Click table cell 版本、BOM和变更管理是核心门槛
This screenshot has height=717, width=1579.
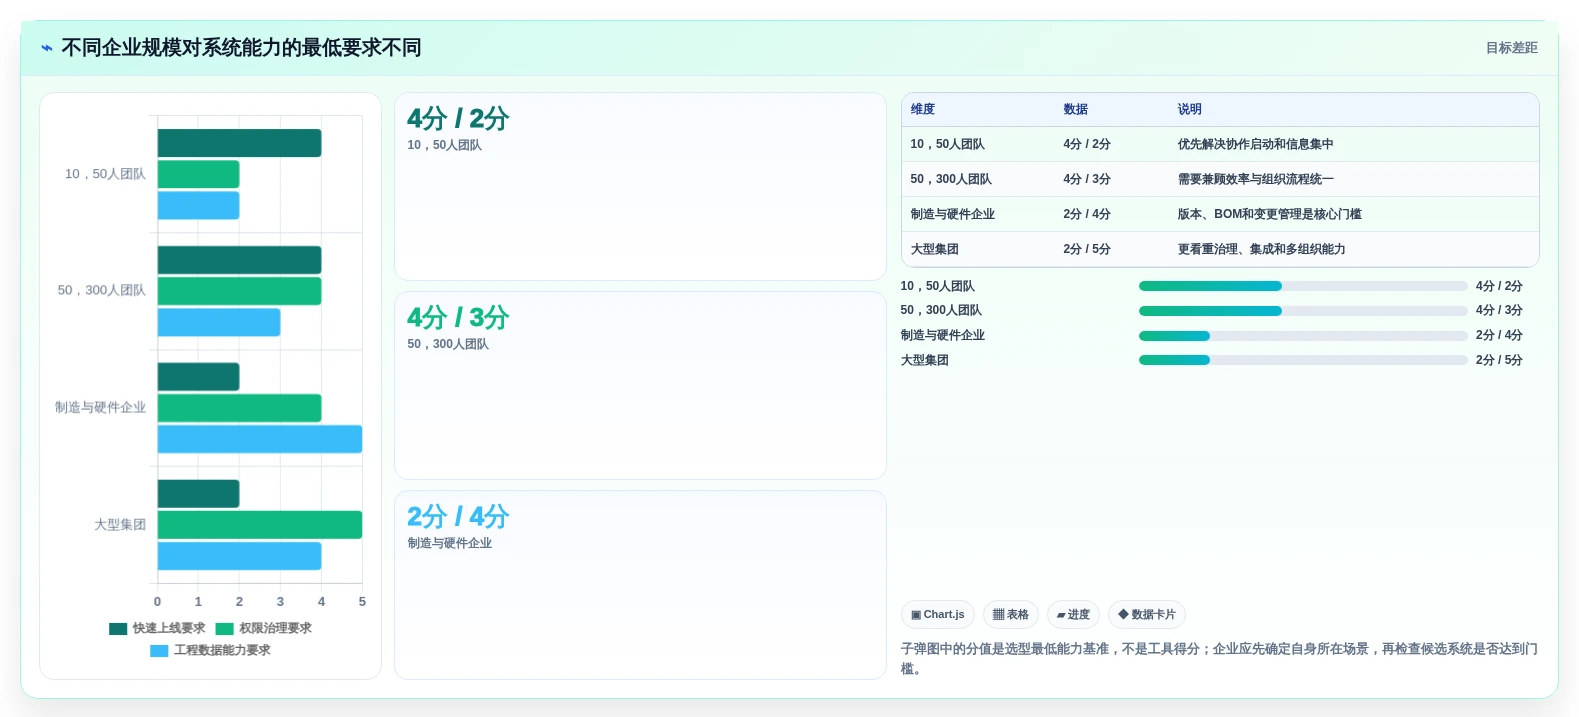point(1269,215)
